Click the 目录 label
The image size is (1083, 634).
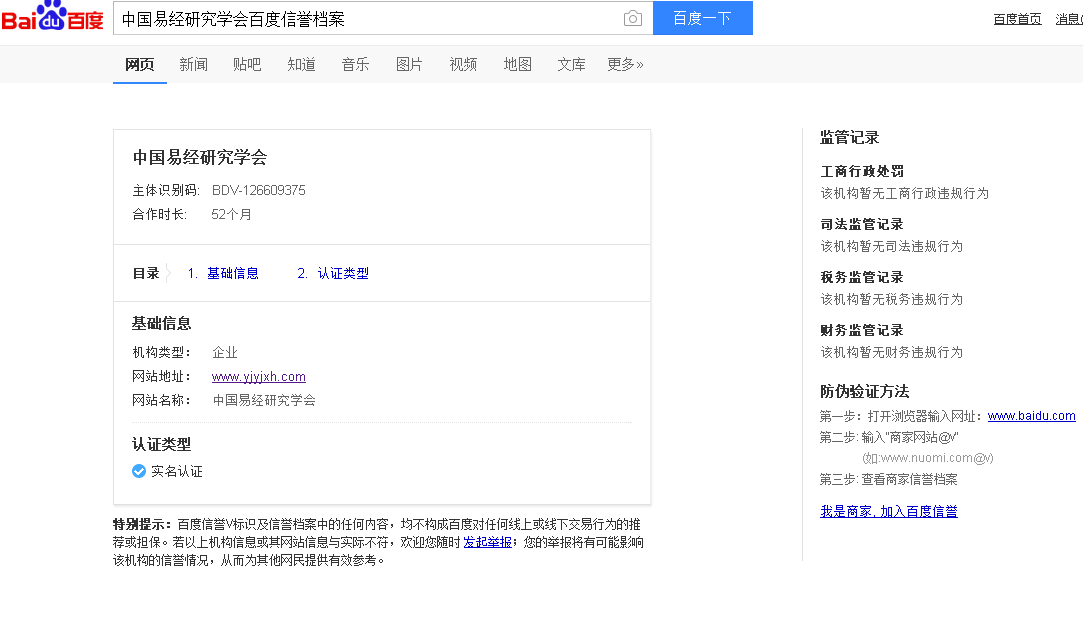coord(146,273)
